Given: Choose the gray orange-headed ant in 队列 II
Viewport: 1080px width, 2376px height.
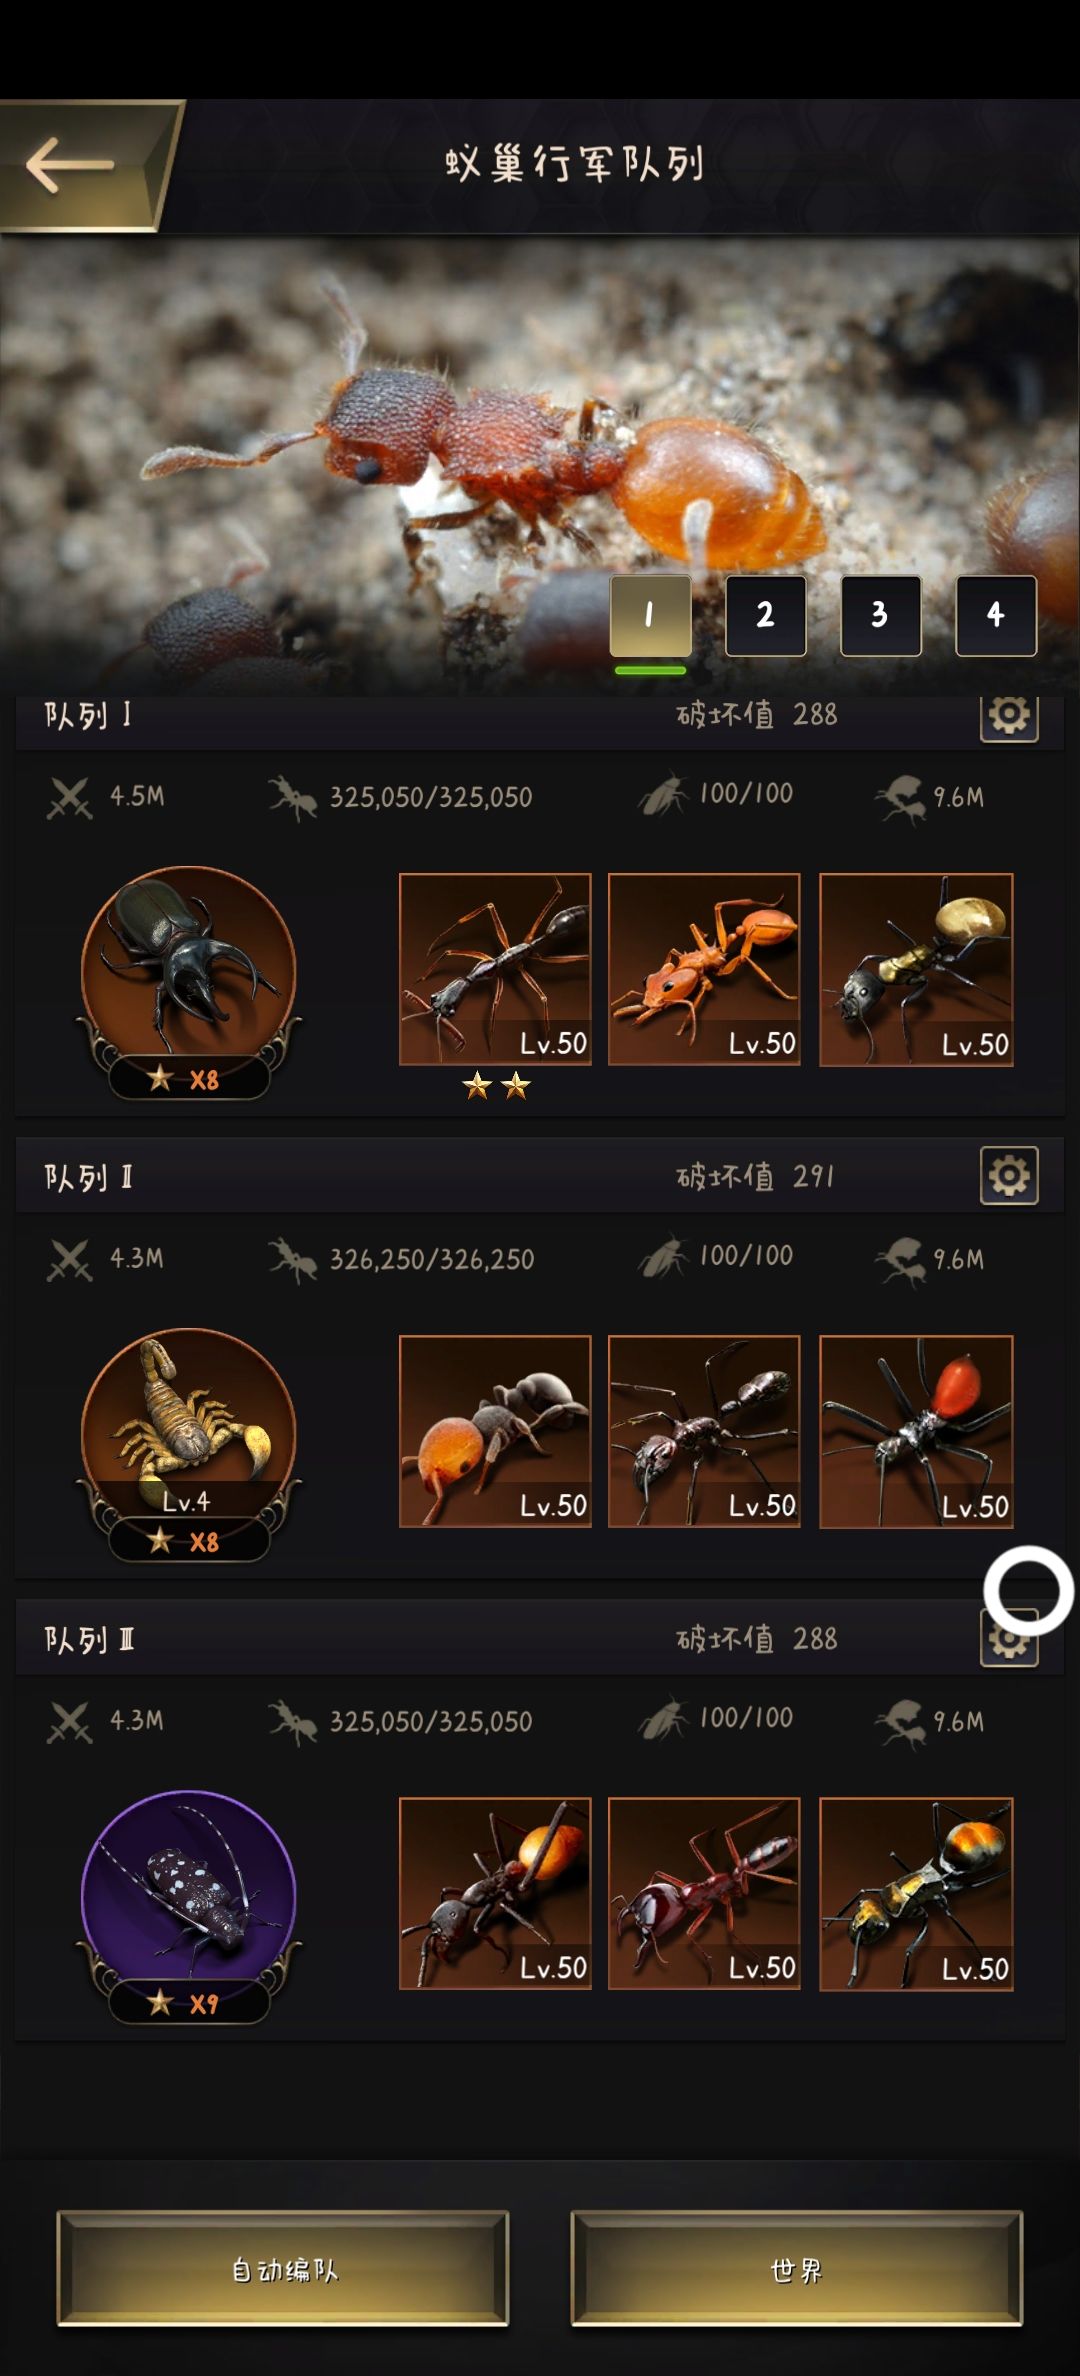Looking at the screenshot, I should click(x=495, y=1431).
